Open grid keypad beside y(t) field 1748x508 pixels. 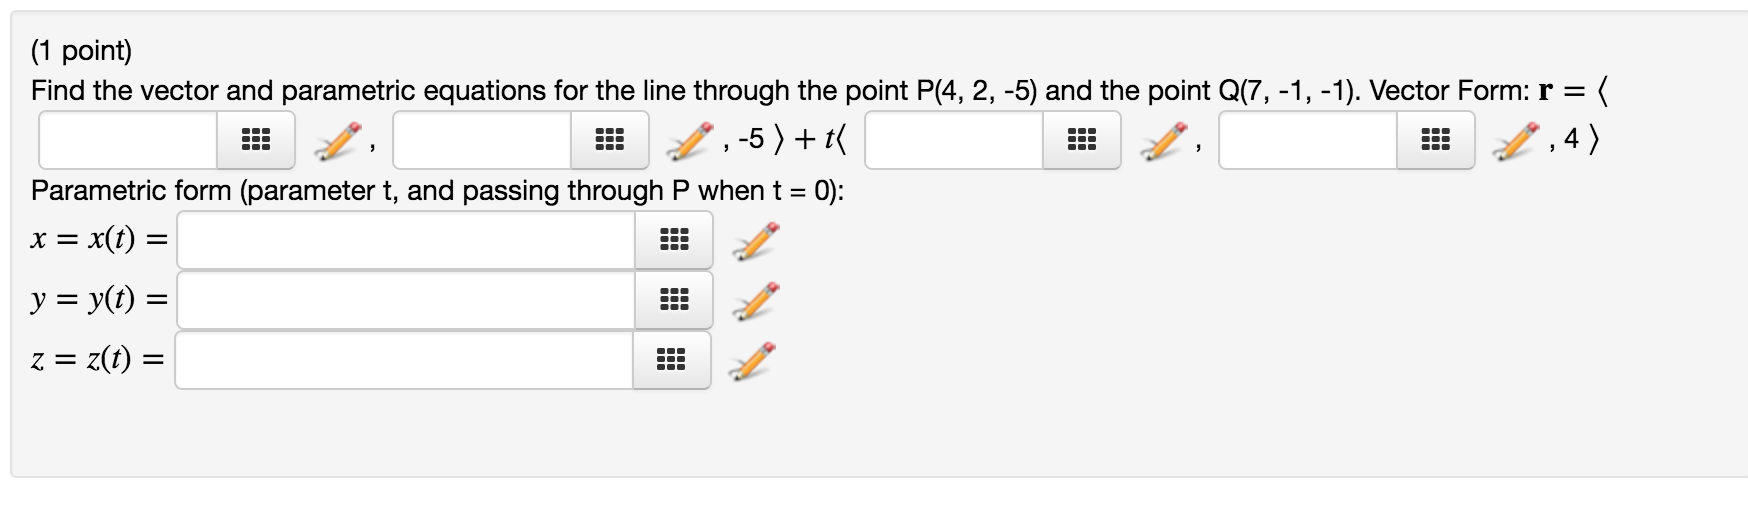coord(674,300)
